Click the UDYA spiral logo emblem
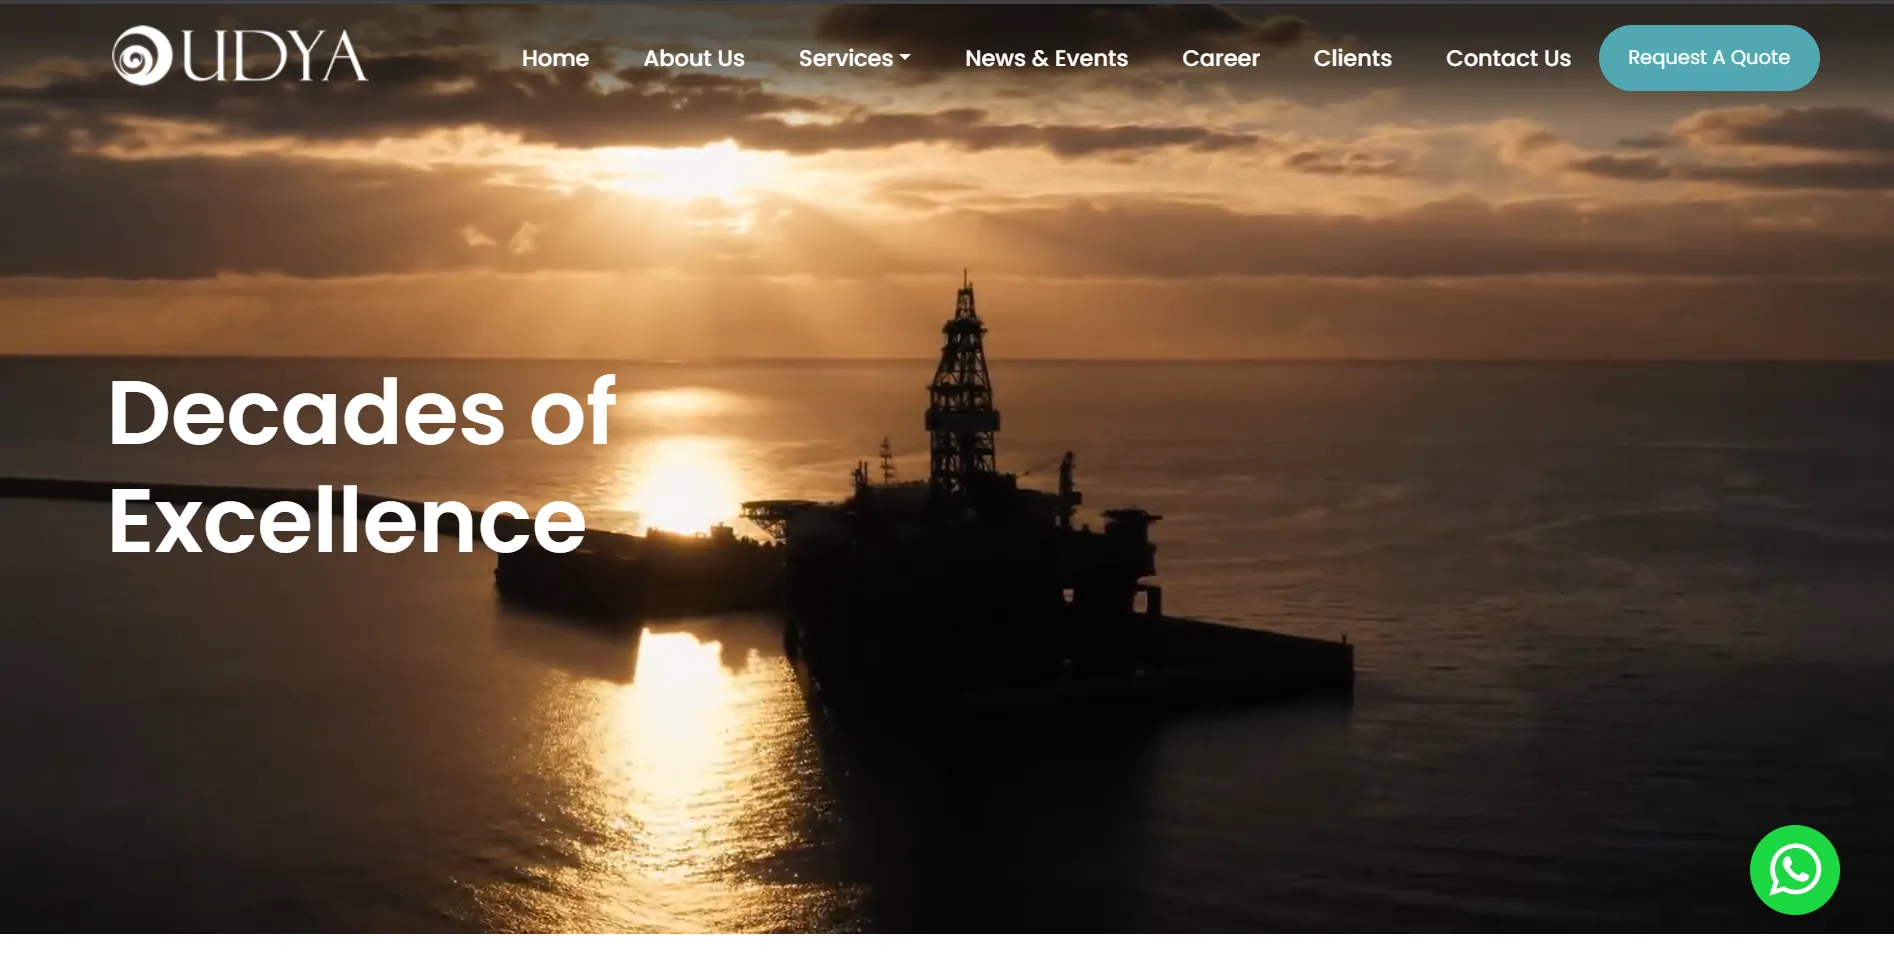1894x969 pixels. click(x=142, y=56)
